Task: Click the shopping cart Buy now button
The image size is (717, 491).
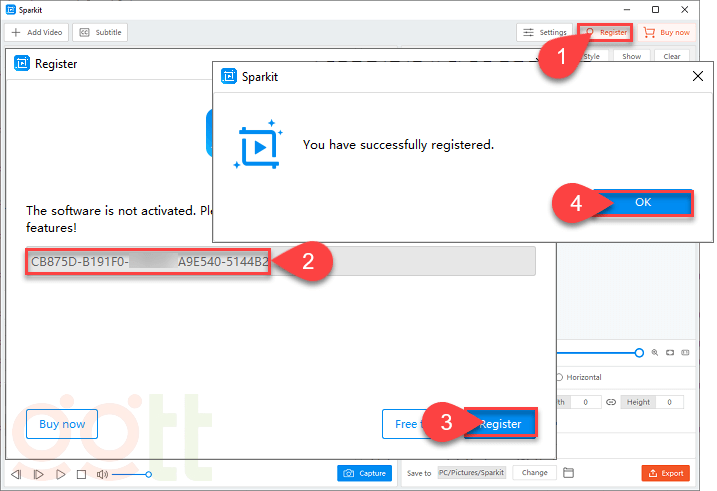Action: (x=667, y=32)
